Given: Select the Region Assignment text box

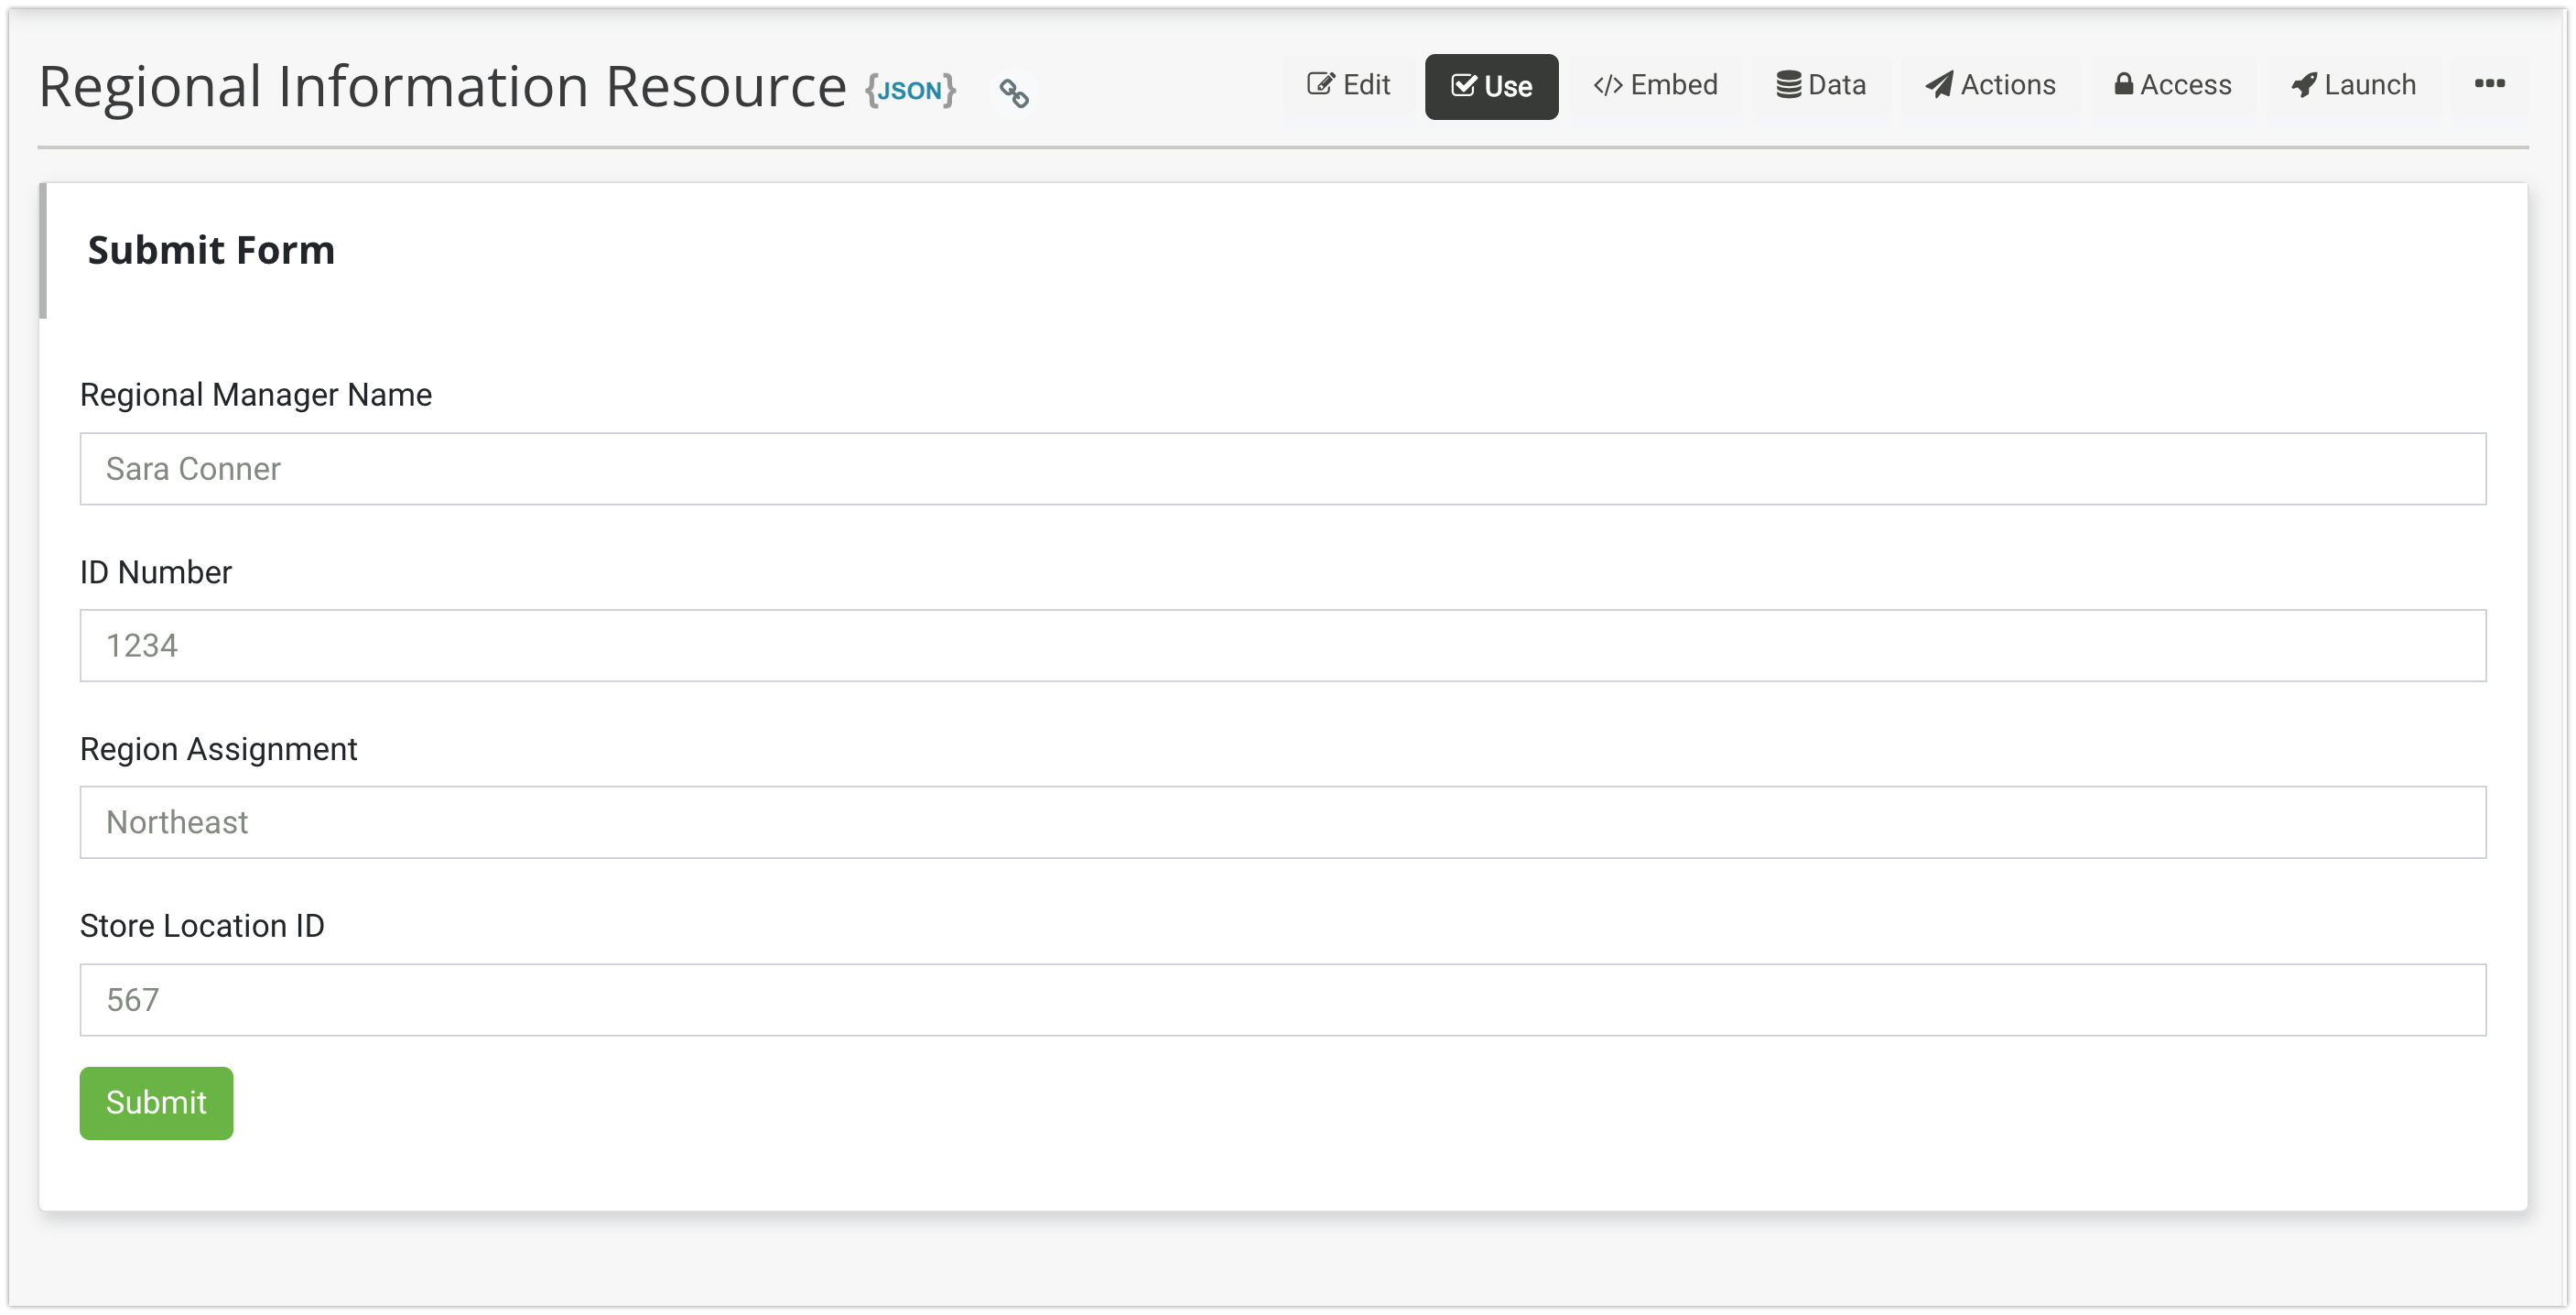Looking at the screenshot, I should click(1282, 822).
